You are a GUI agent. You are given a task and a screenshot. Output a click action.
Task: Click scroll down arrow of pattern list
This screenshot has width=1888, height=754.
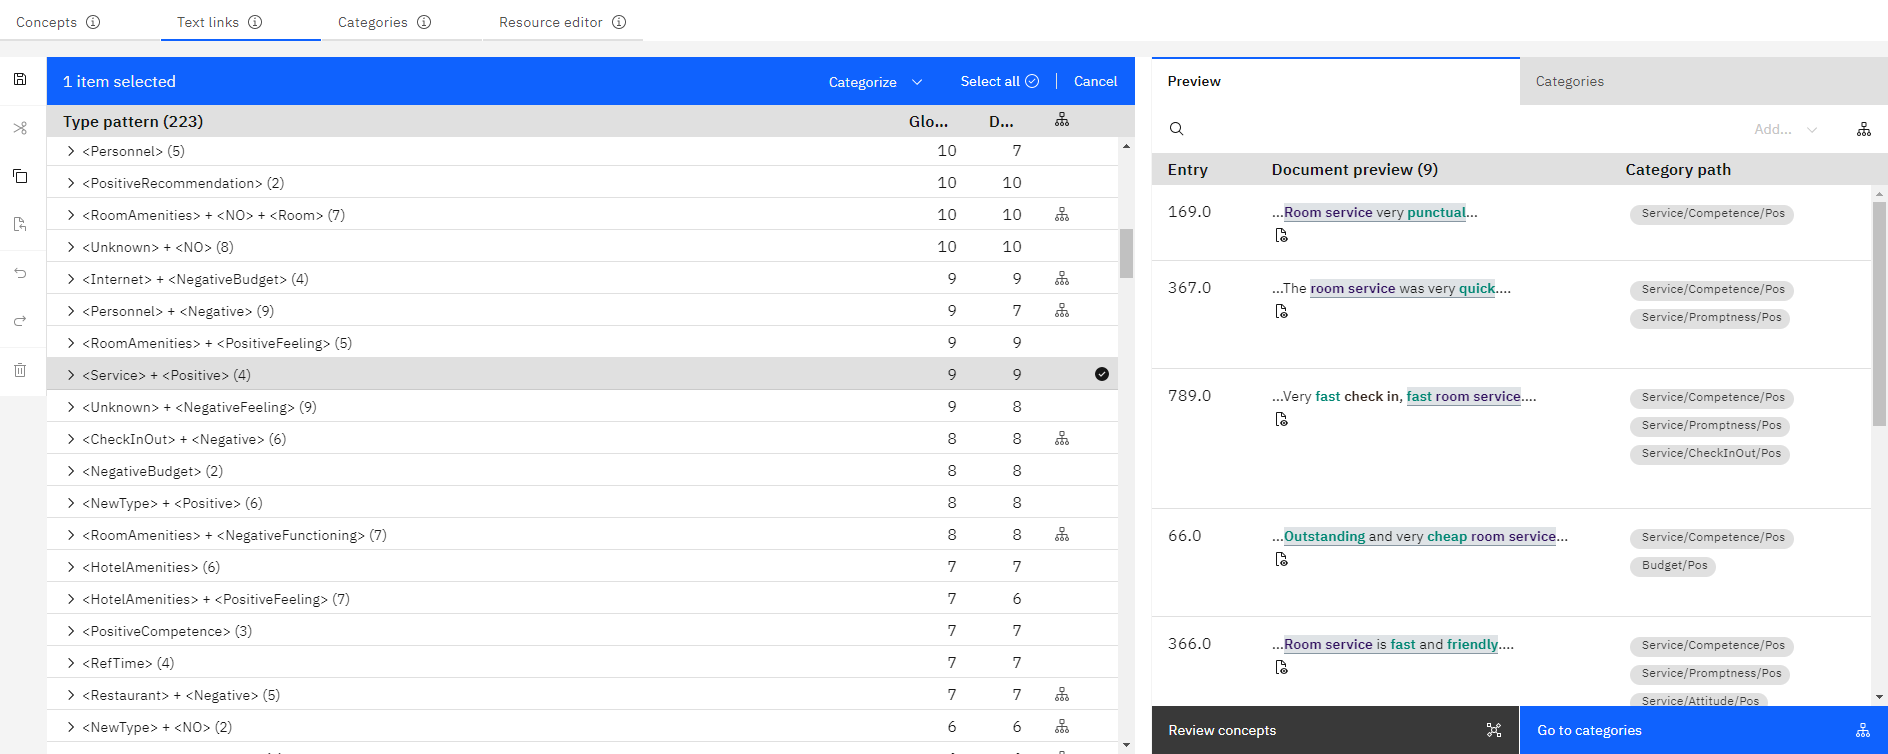1126,744
